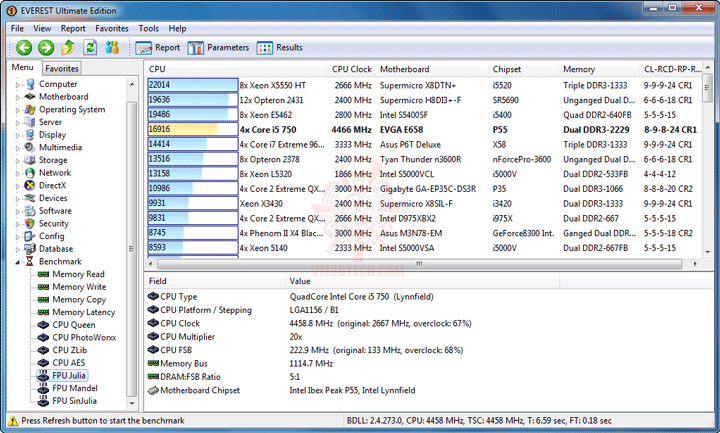The width and height of the screenshot is (720, 433).
Task: Expand the Network tree node arrow
Action: (x=17, y=173)
